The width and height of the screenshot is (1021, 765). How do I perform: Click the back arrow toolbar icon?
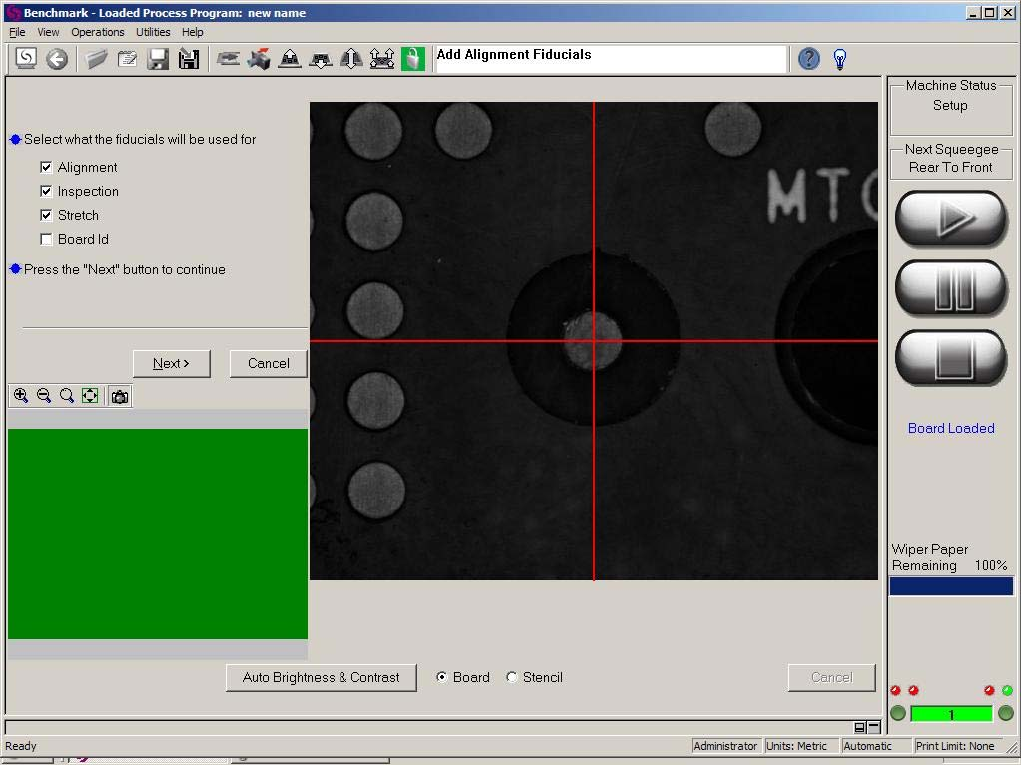pos(57,59)
